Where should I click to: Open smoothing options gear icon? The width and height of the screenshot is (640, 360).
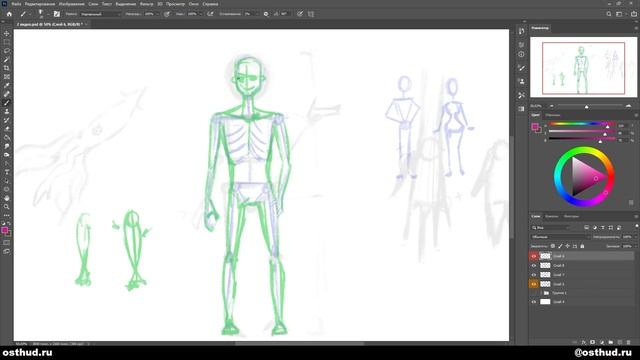(x=266, y=14)
